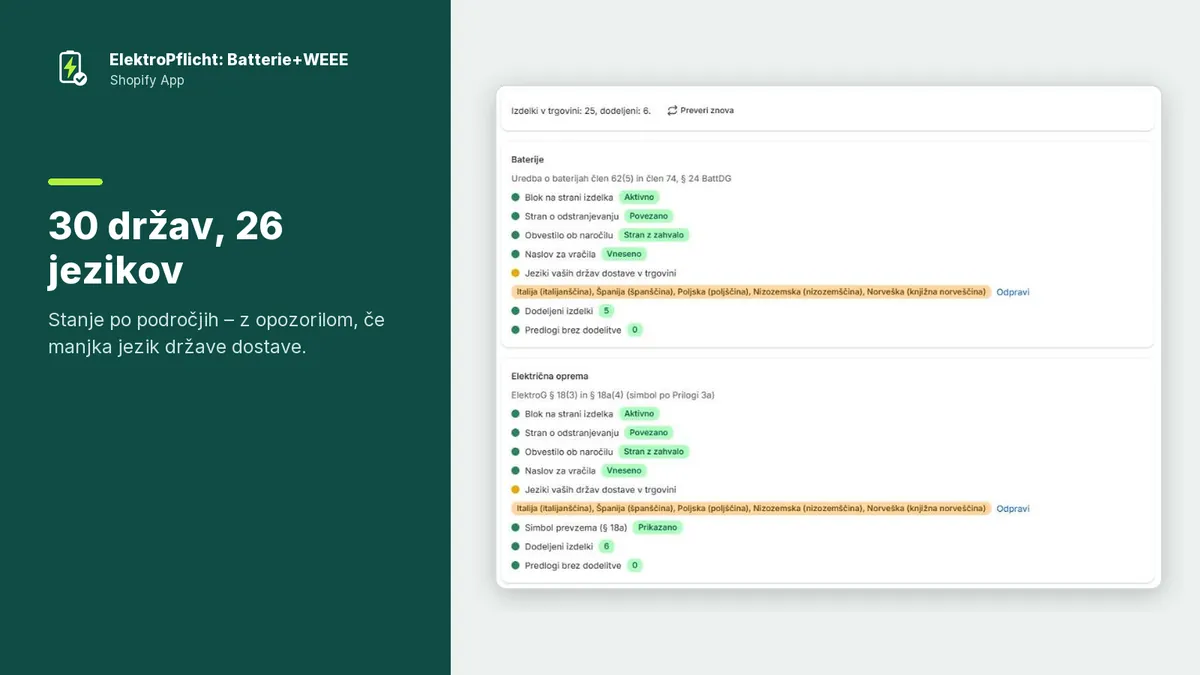Screen dimensions: 1200x675
Task: Click Povezano badge under Električna oprema
Action: (x=649, y=433)
